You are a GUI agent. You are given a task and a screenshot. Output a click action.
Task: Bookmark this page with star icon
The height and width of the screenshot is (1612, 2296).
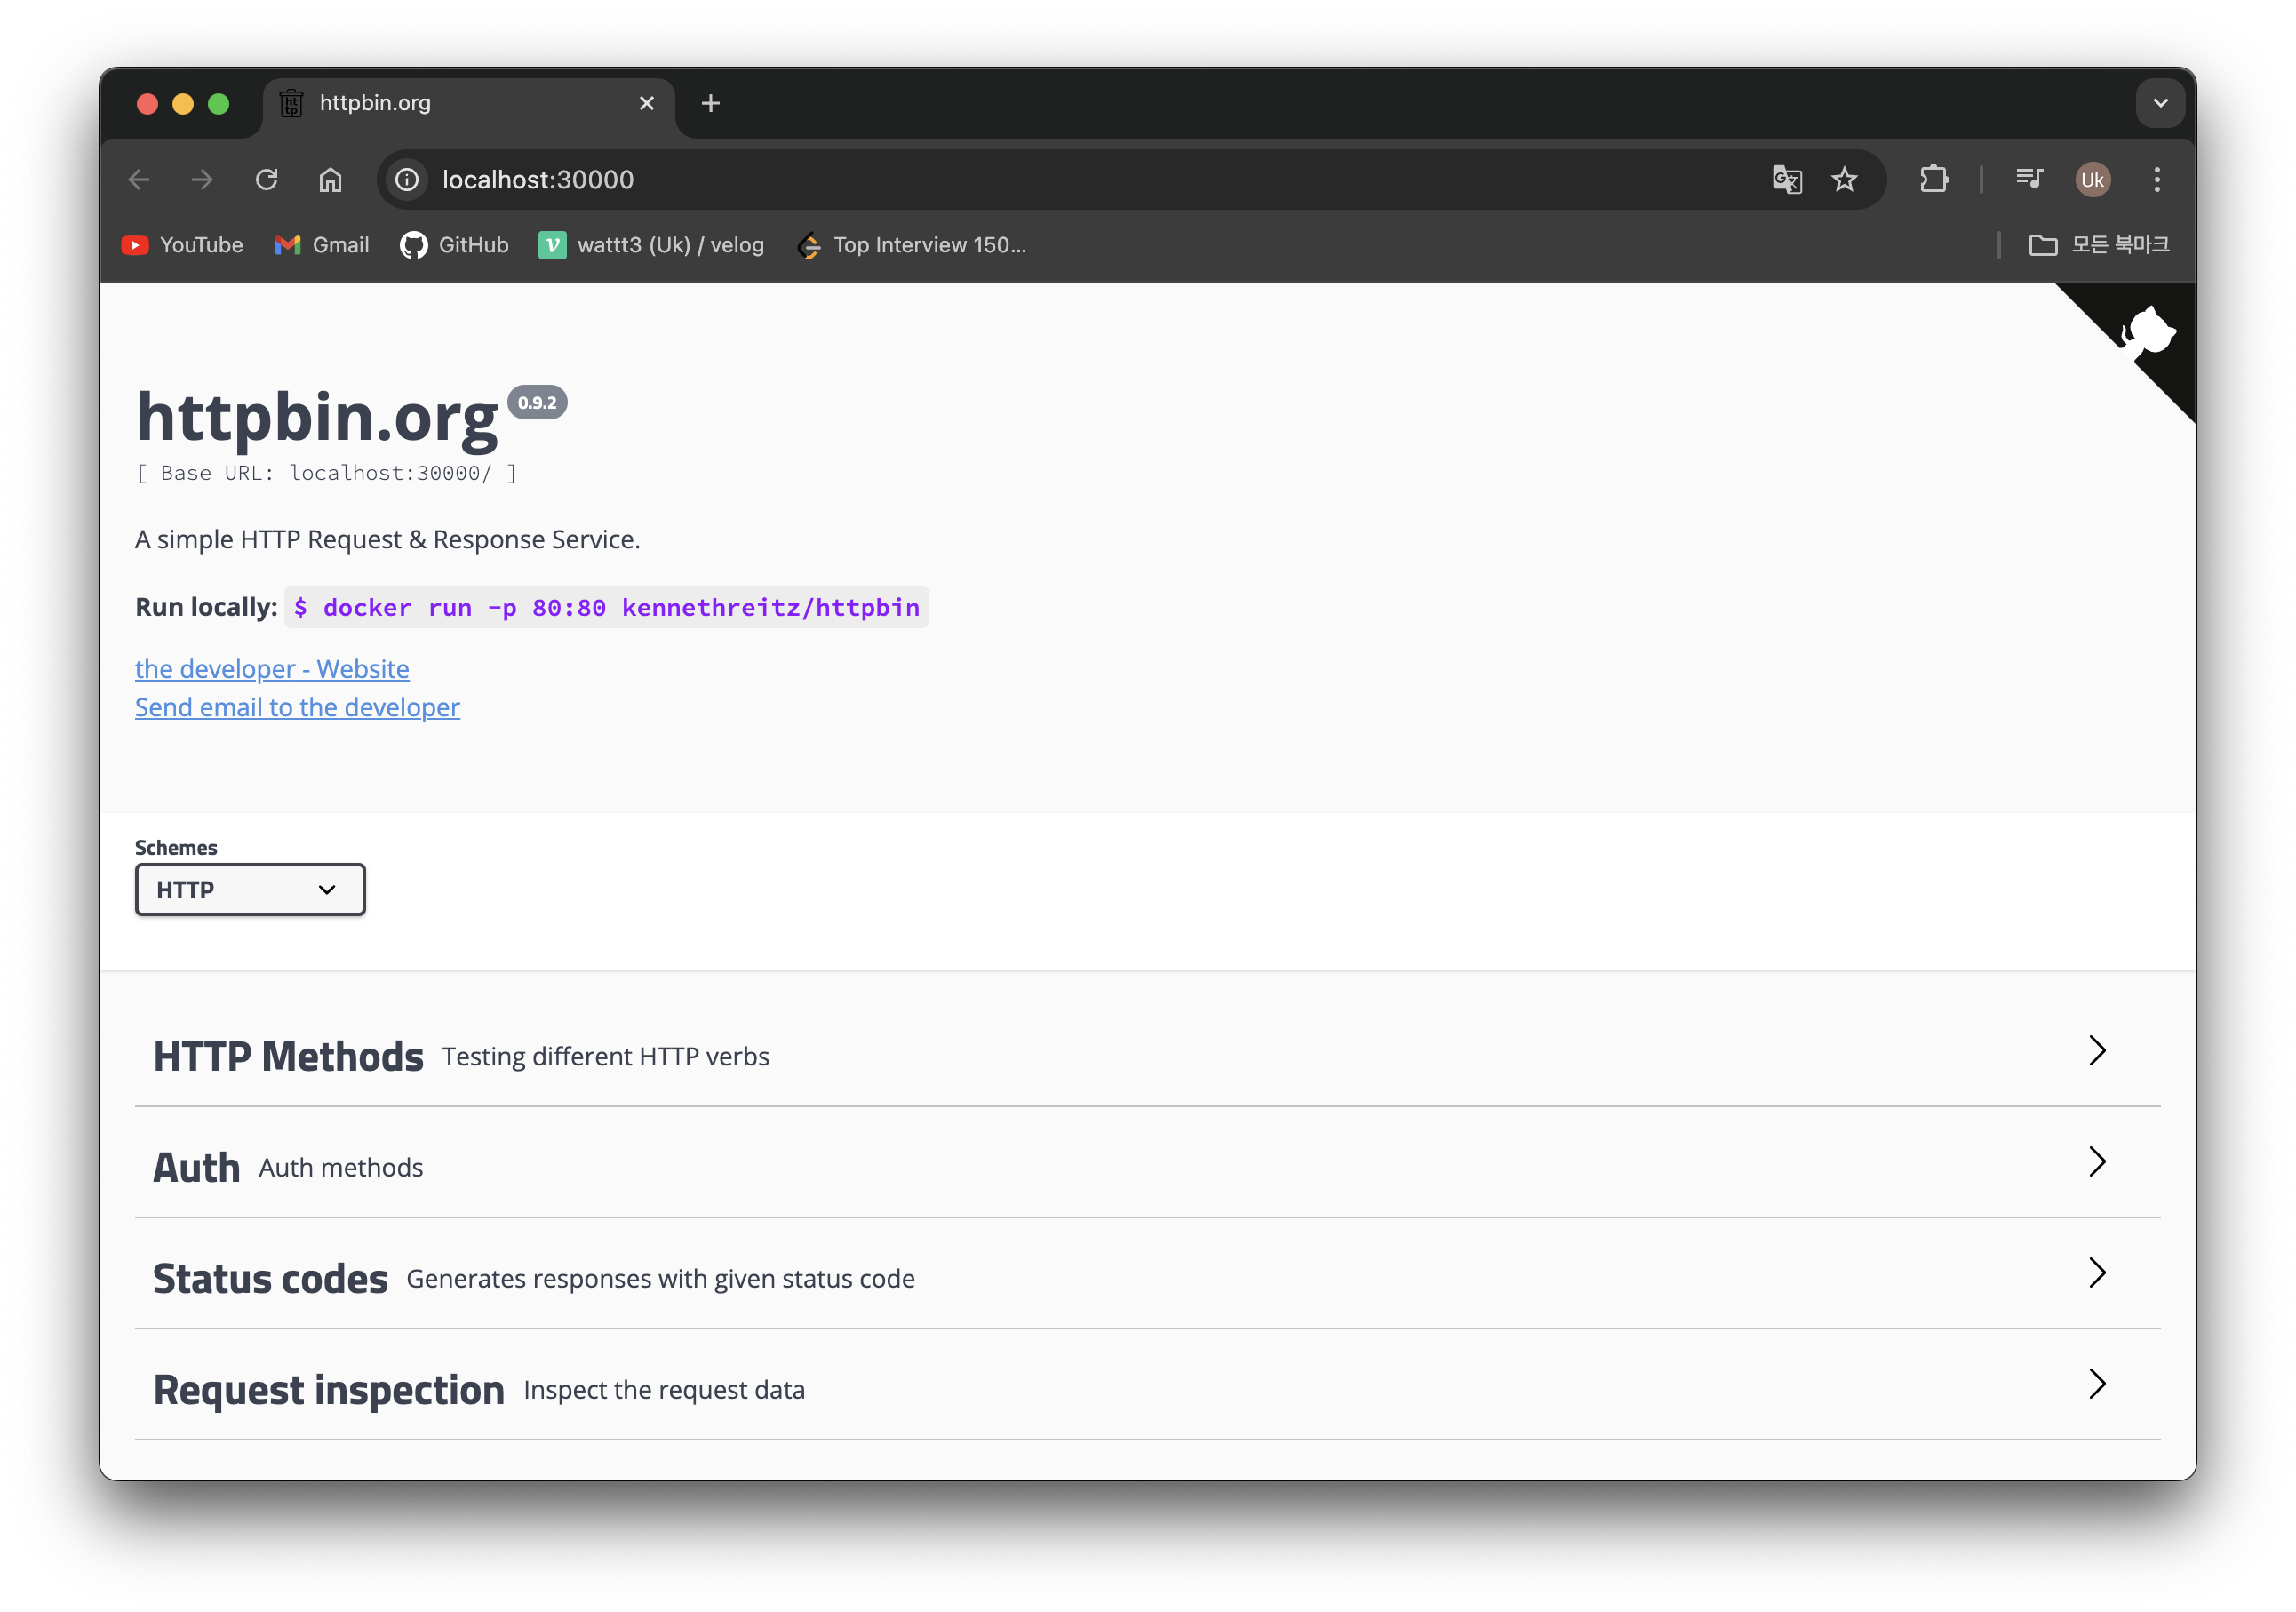tap(1844, 180)
